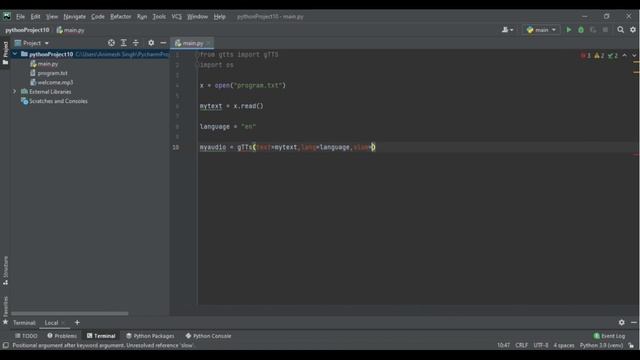Select opened file locator in Project panel

111,43
